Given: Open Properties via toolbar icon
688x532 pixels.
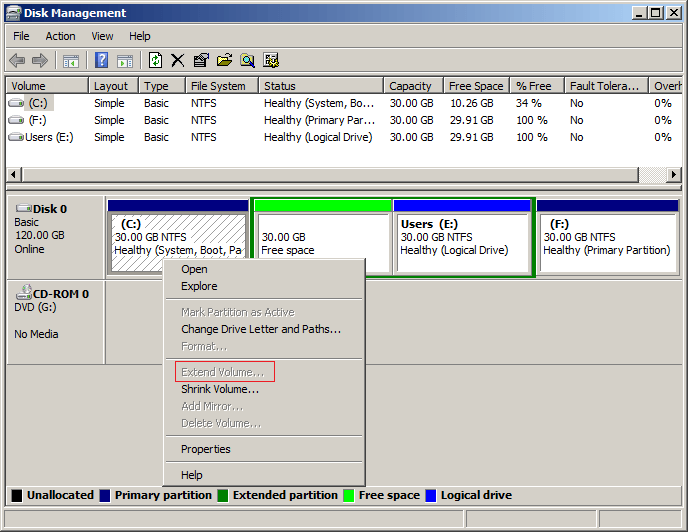Looking at the screenshot, I should (201, 61).
